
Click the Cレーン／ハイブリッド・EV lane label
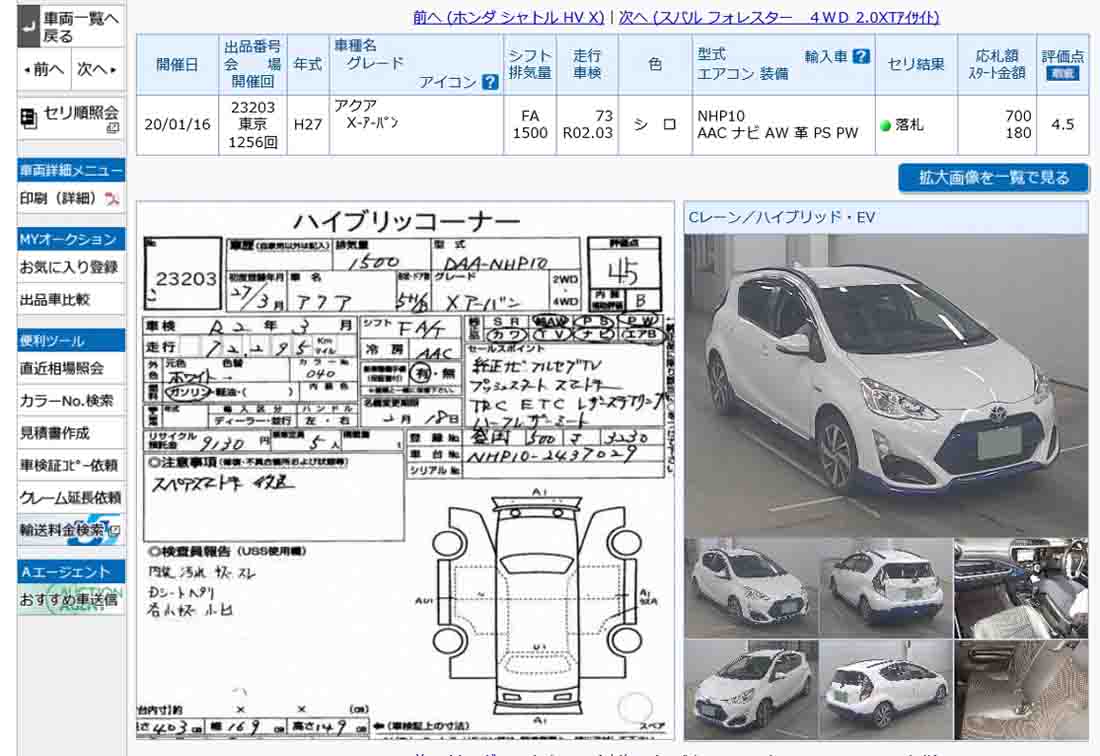[782, 217]
